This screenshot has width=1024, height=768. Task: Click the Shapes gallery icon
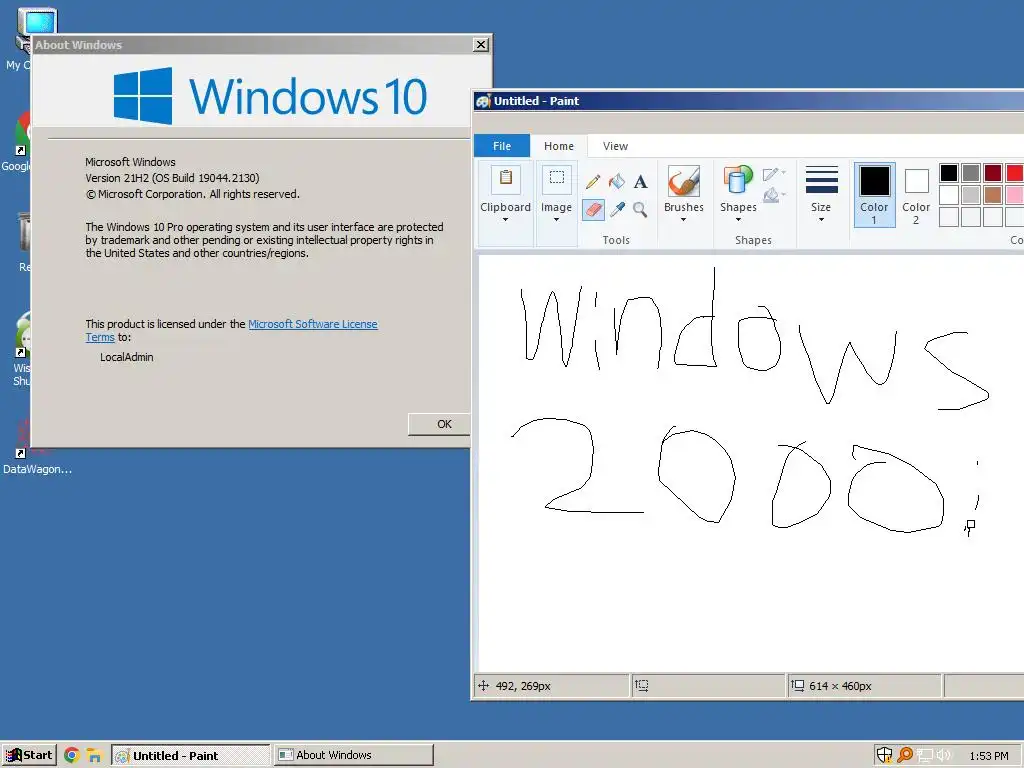pos(738,180)
